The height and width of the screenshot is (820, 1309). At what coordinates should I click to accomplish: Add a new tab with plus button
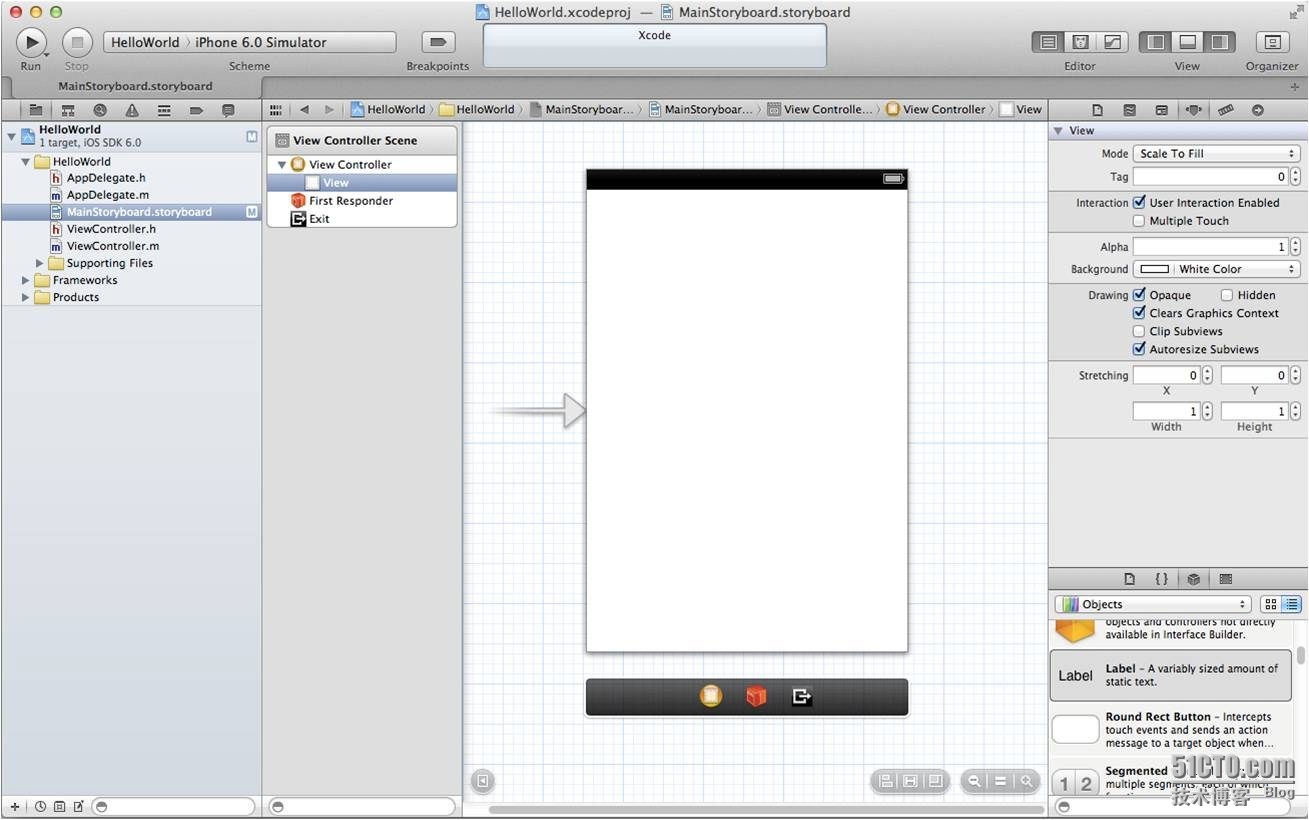1296,87
